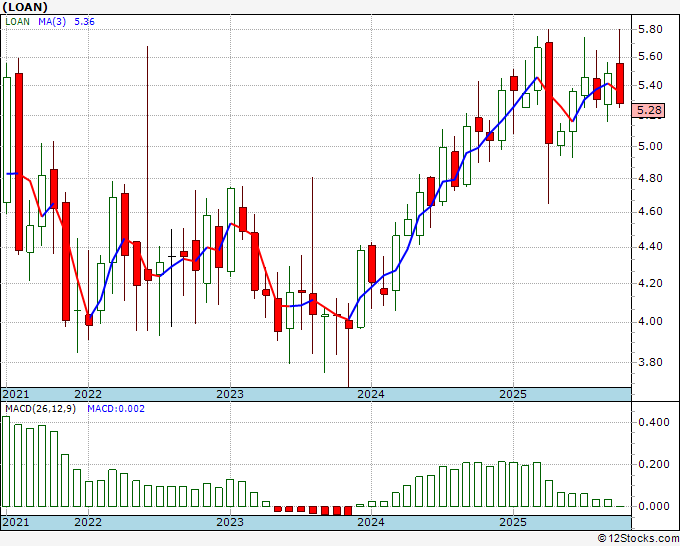680x546 pixels.
Task: Click the 4.40 price axis label
Action: 650,246
